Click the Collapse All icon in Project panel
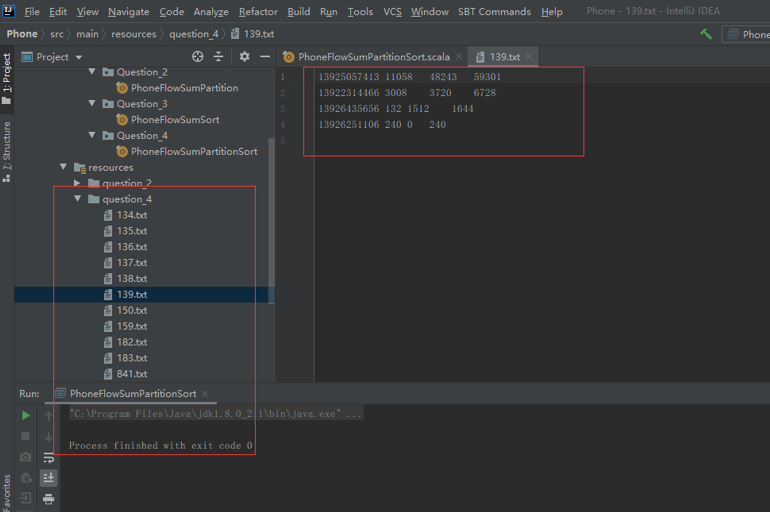 (219, 57)
